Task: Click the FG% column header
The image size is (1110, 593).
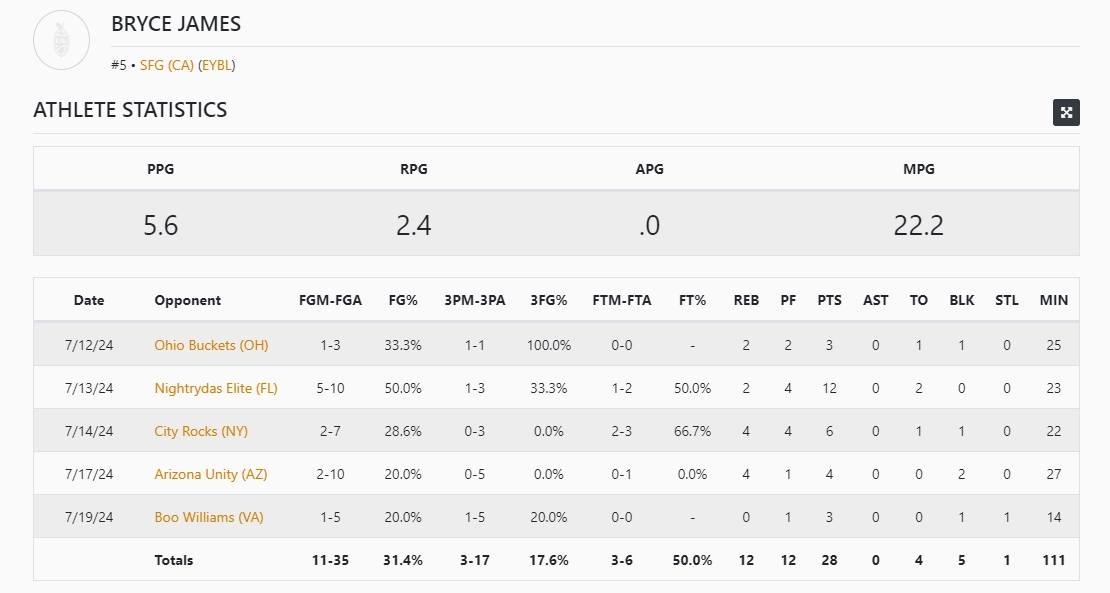Action: [x=403, y=300]
